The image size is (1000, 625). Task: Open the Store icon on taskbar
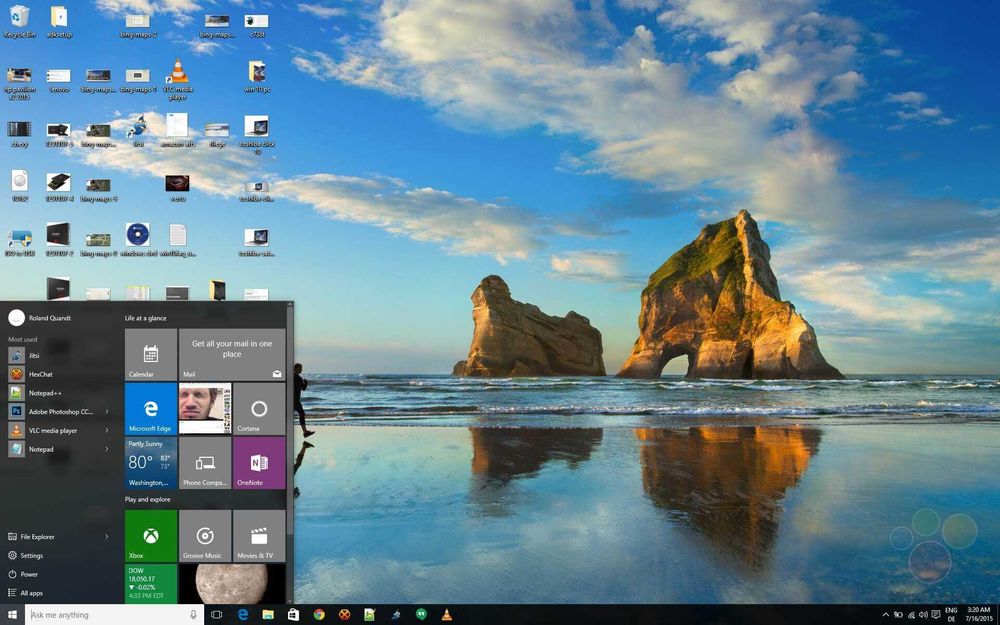click(x=293, y=615)
